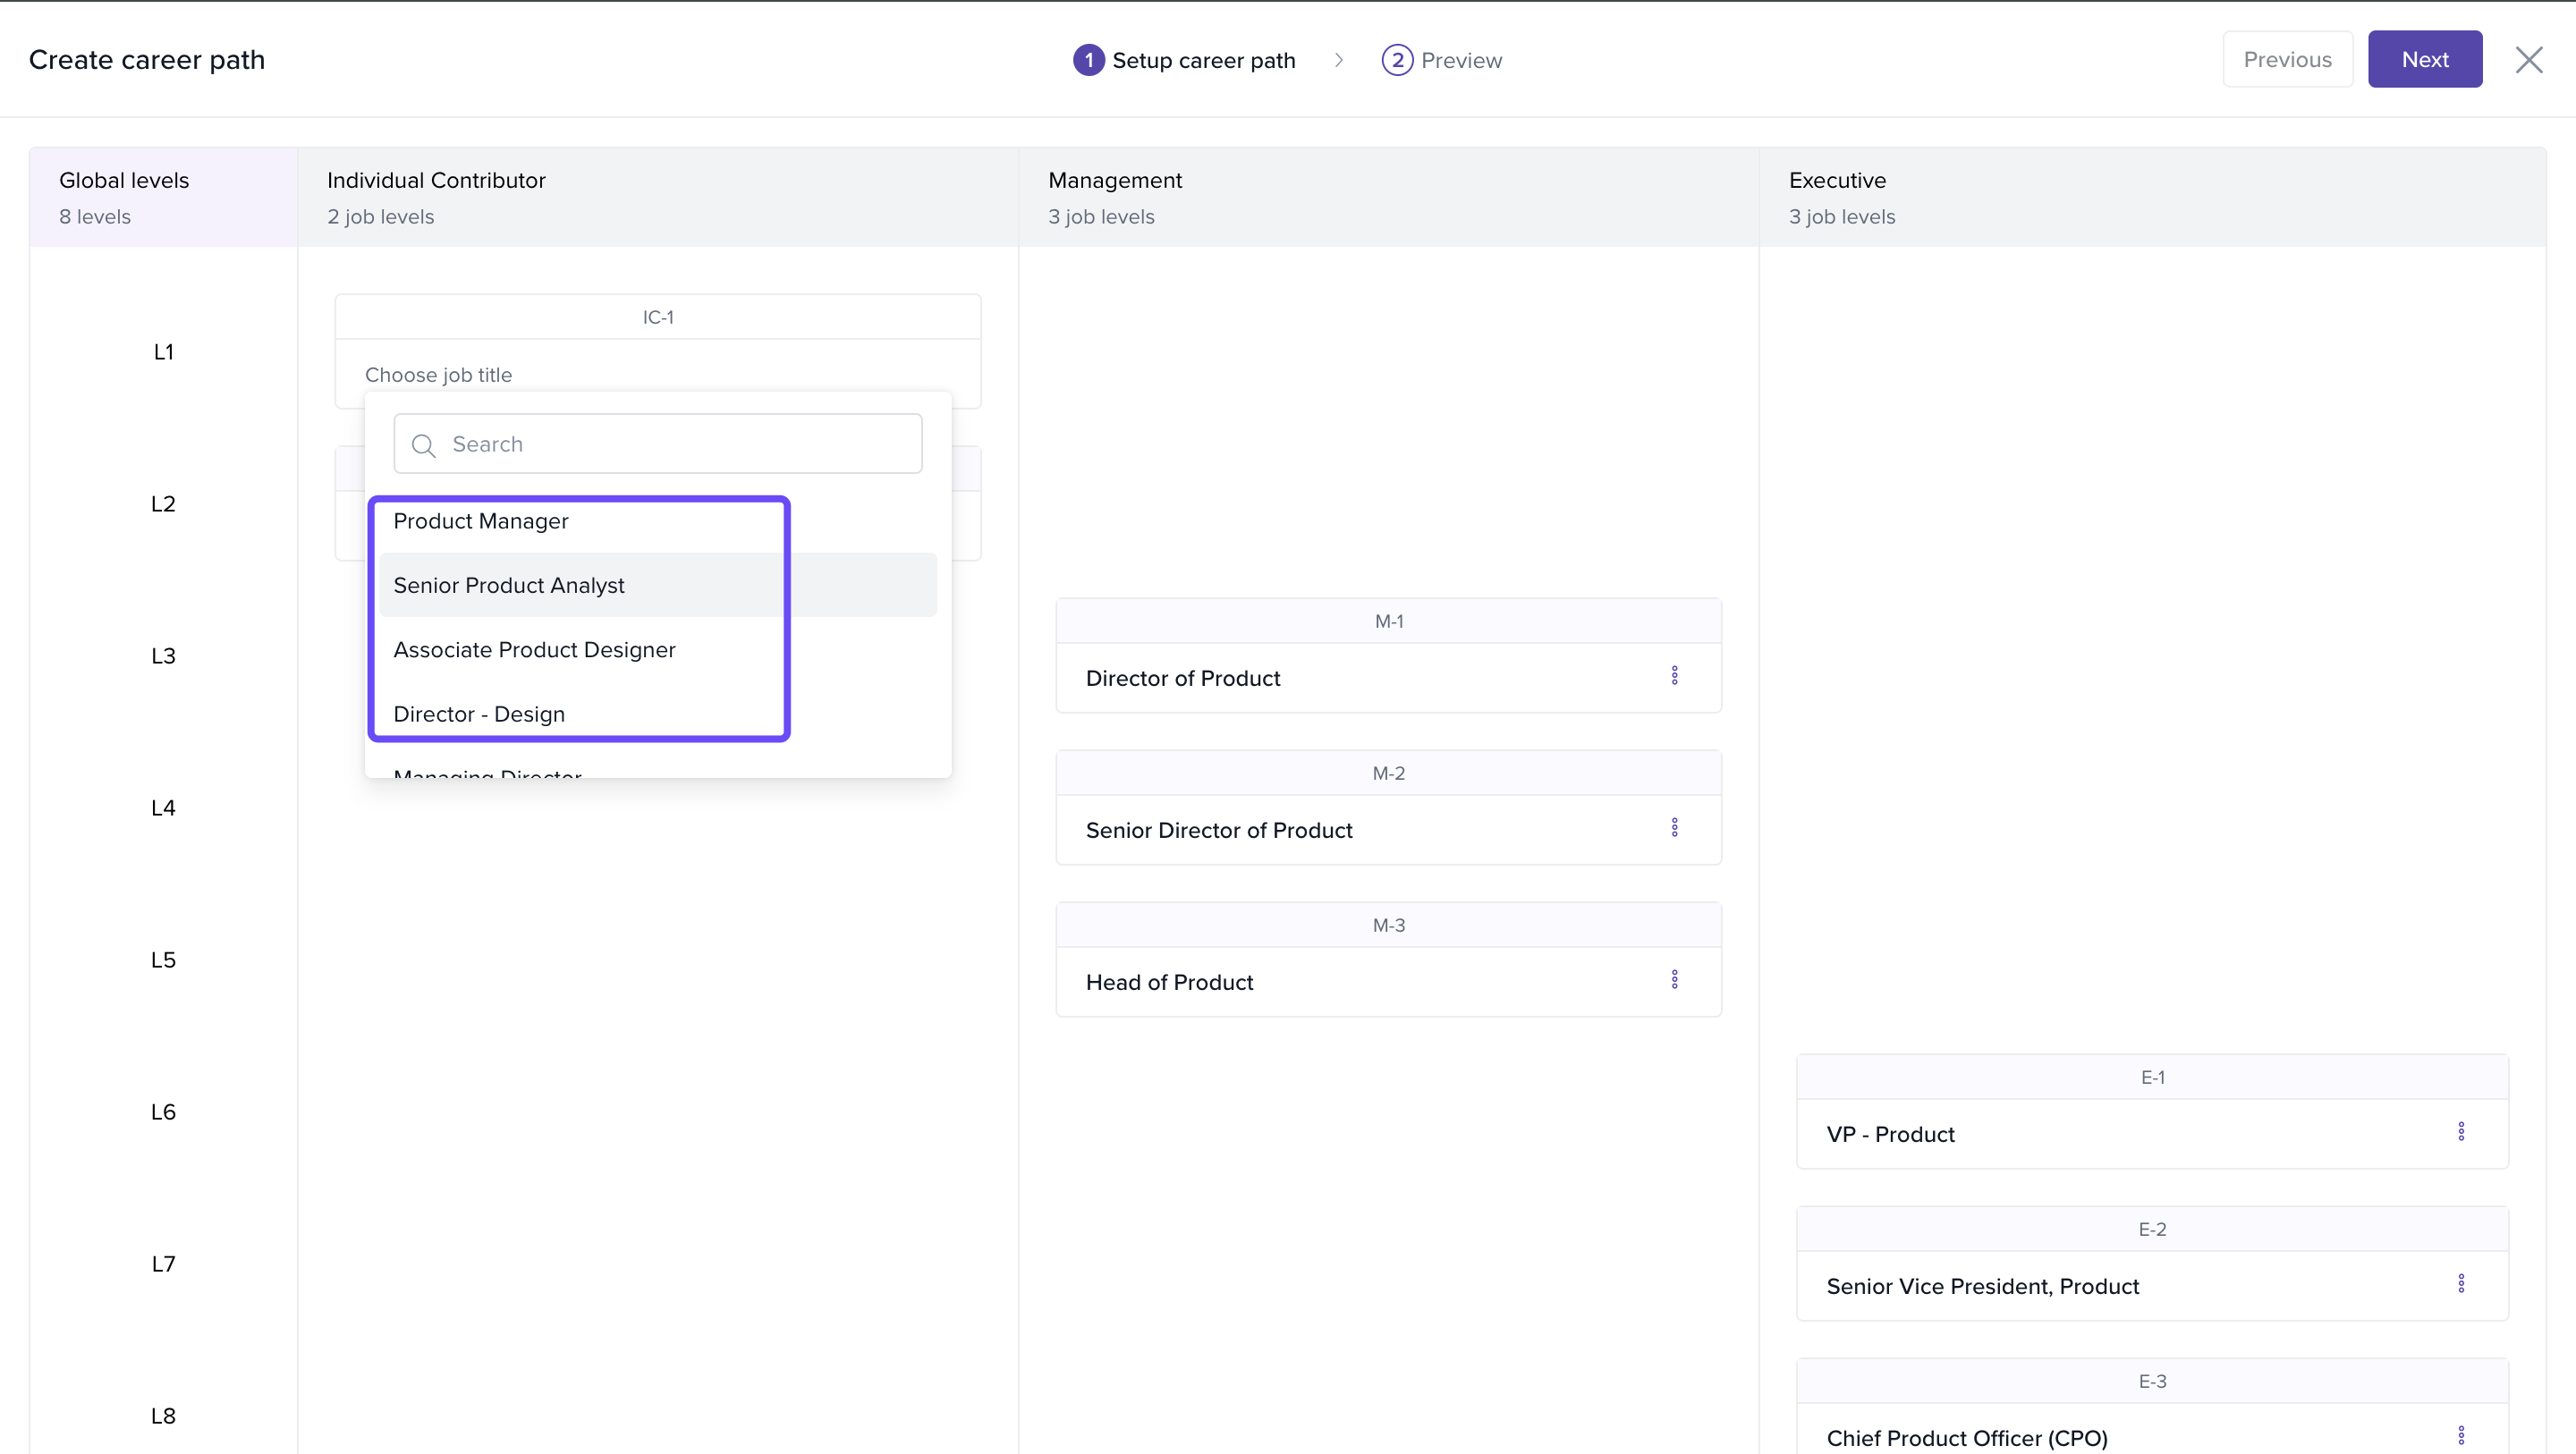The height and width of the screenshot is (1454, 2576).
Task: Click the search magnifier icon
Action: (424, 445)
